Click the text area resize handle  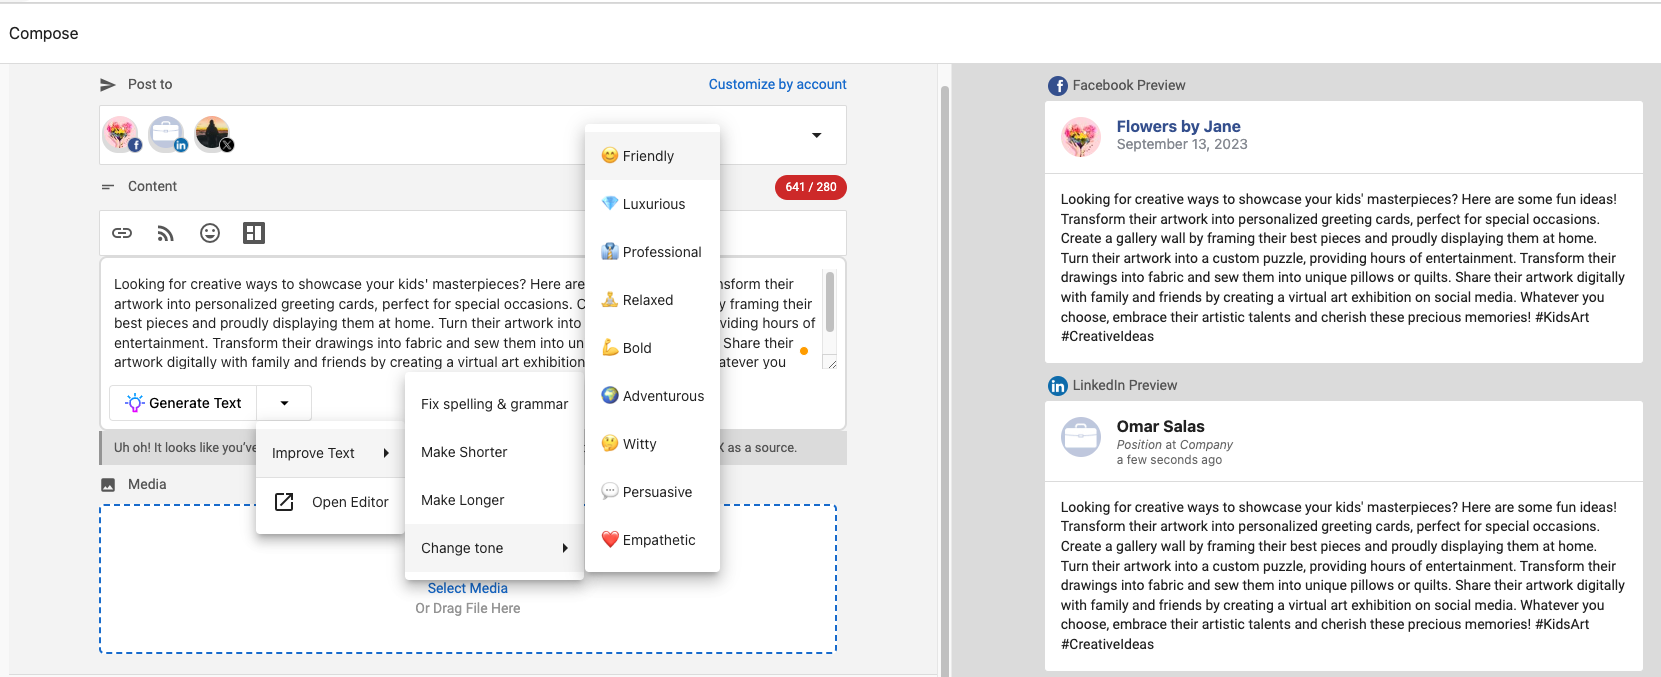(832, 363)
